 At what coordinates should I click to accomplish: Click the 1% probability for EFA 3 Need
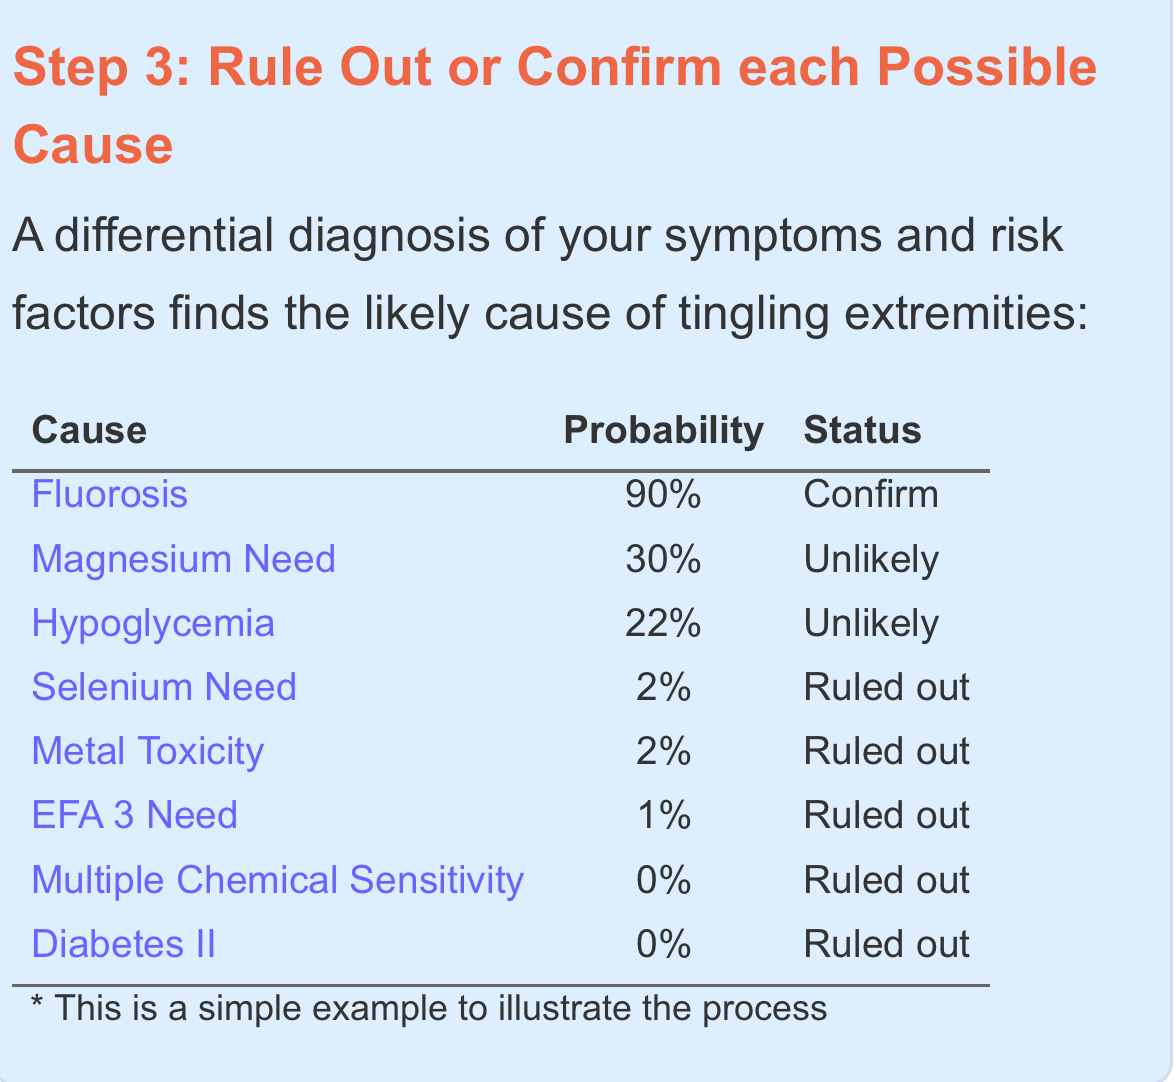[664, 815]
